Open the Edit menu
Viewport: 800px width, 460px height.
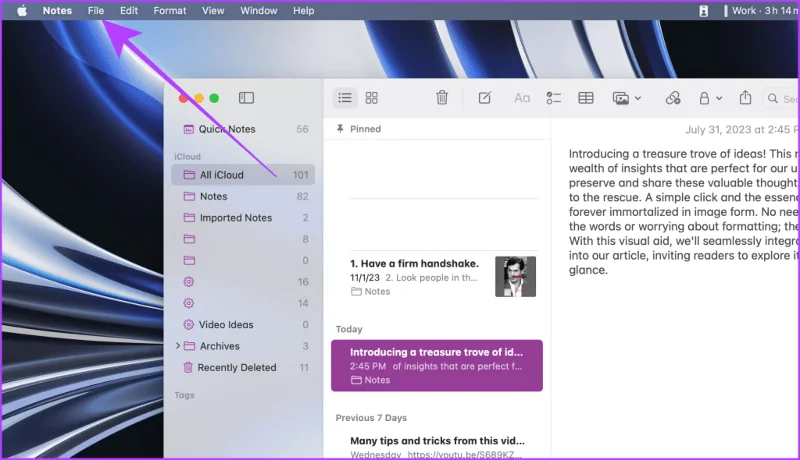click(129, 10)
